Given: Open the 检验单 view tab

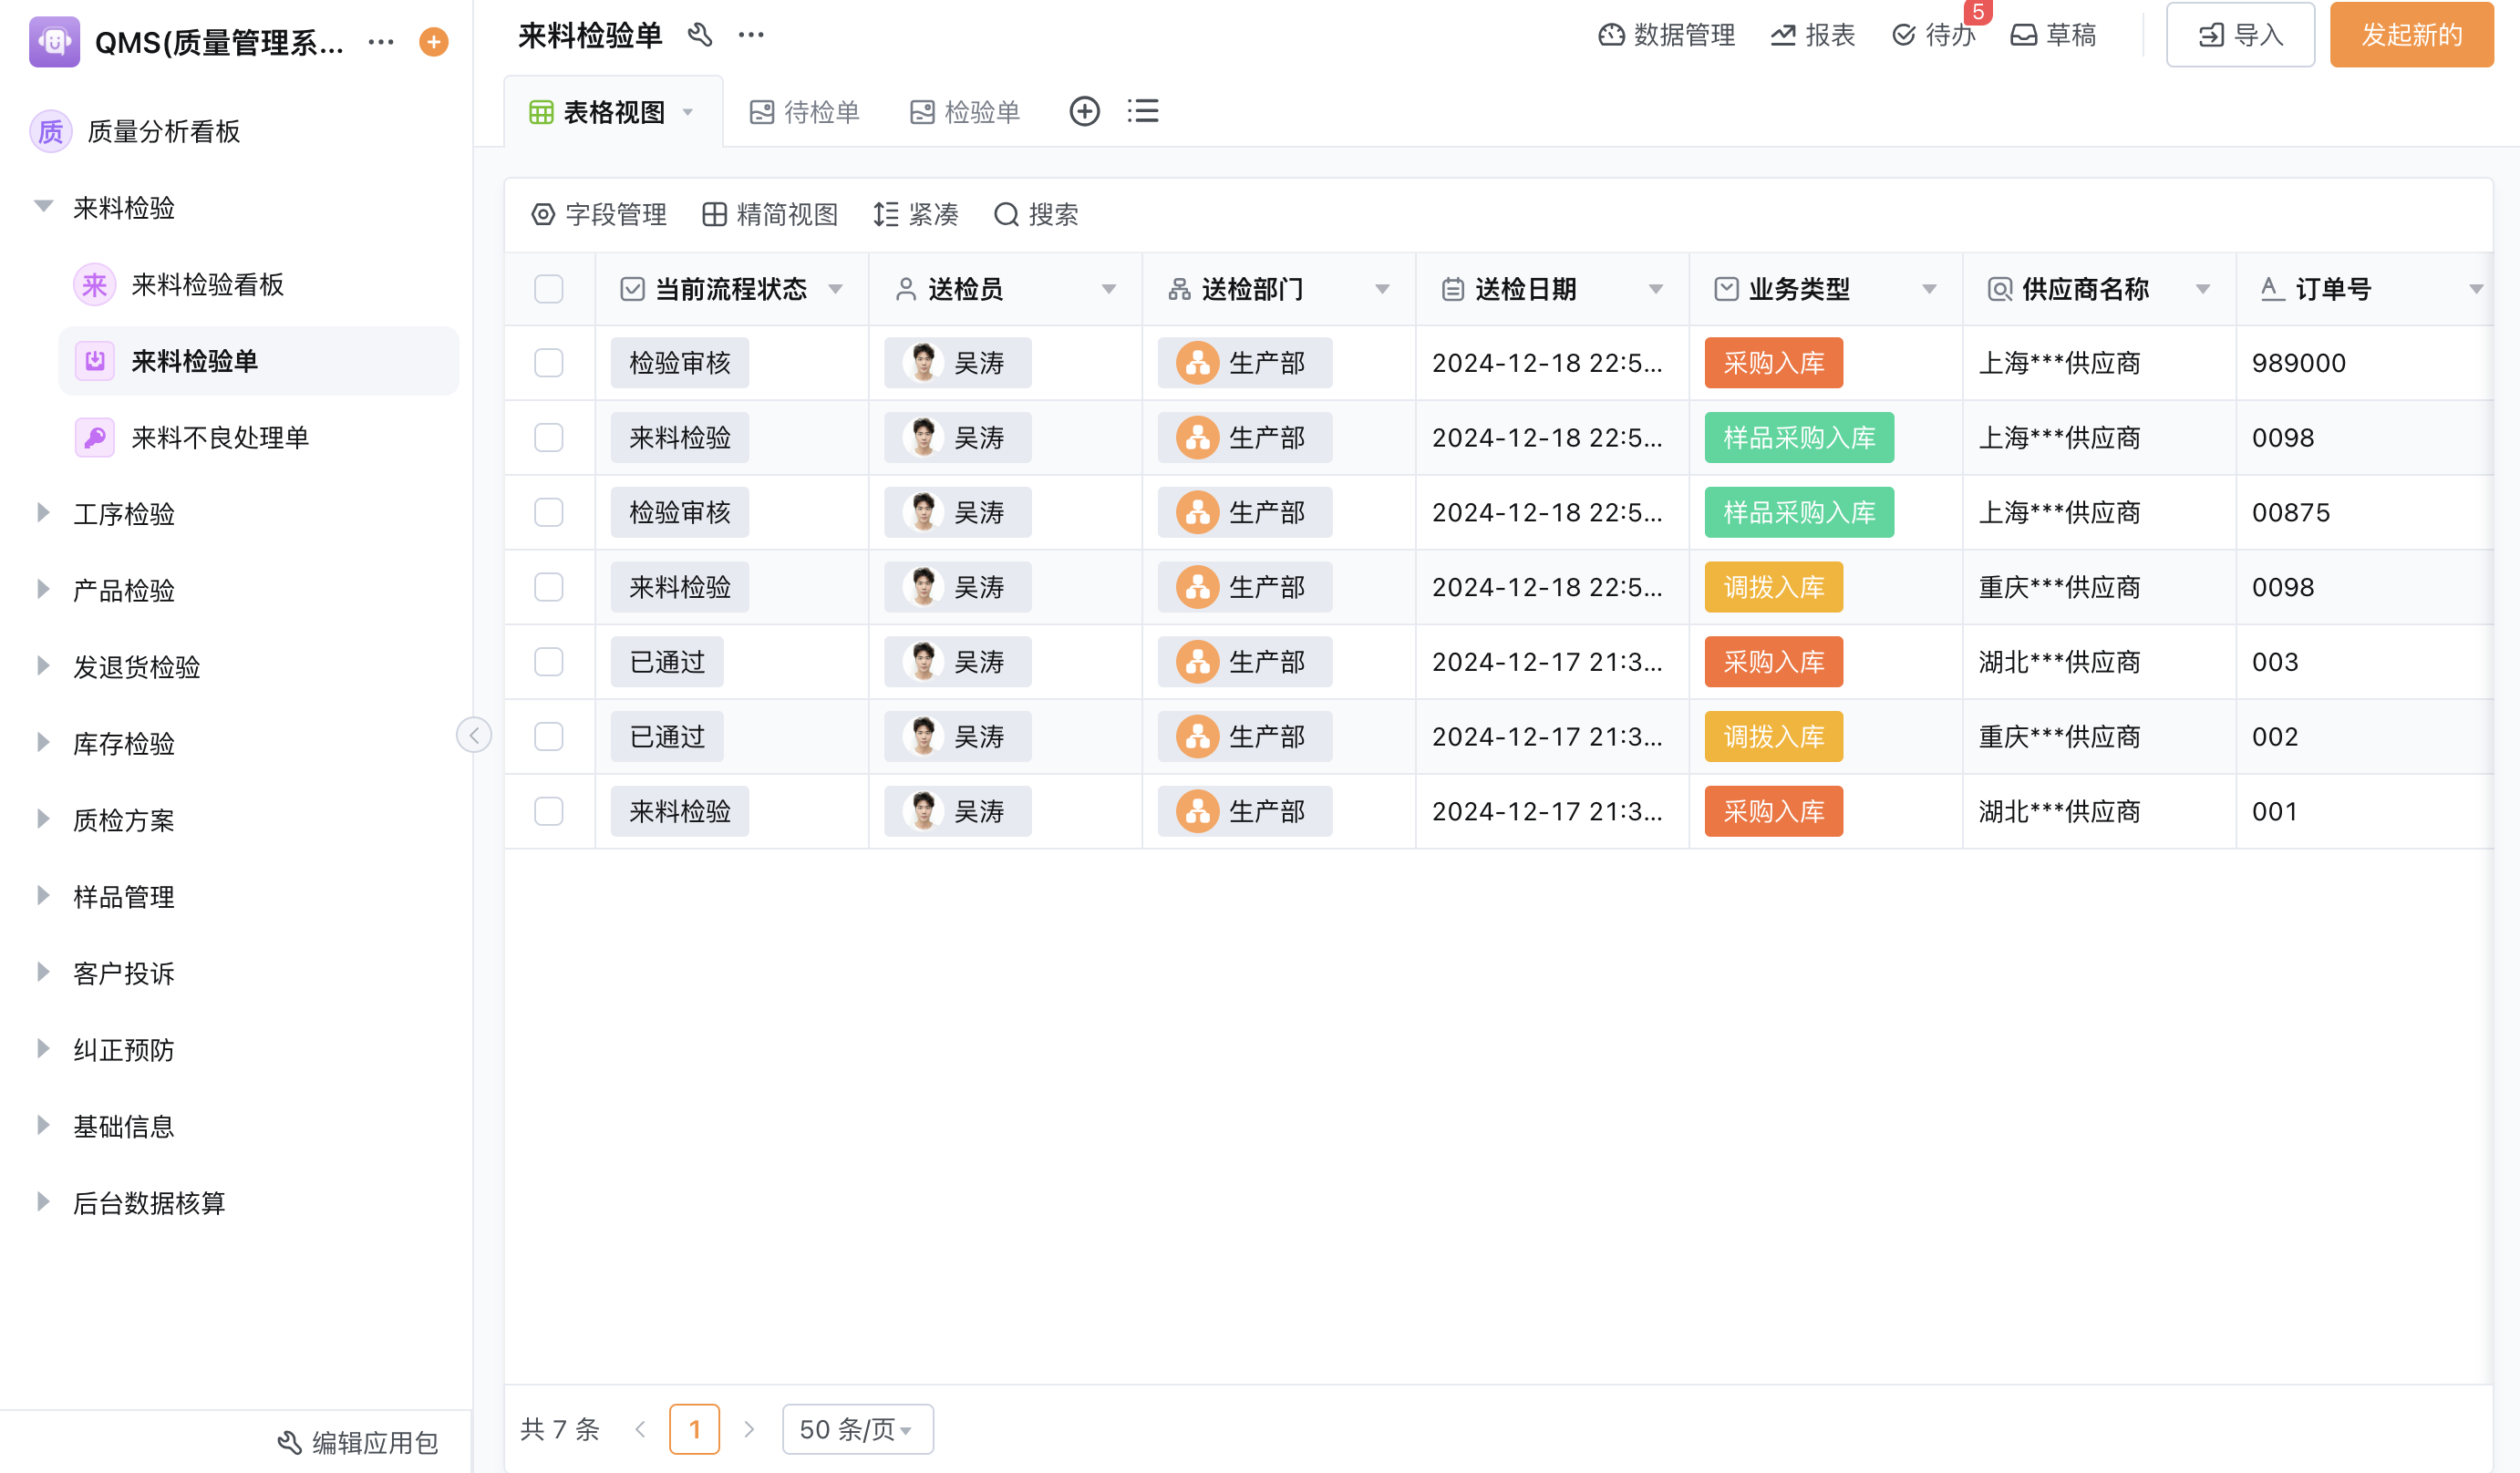Looking at the screenshot, I should pos(965,111).
